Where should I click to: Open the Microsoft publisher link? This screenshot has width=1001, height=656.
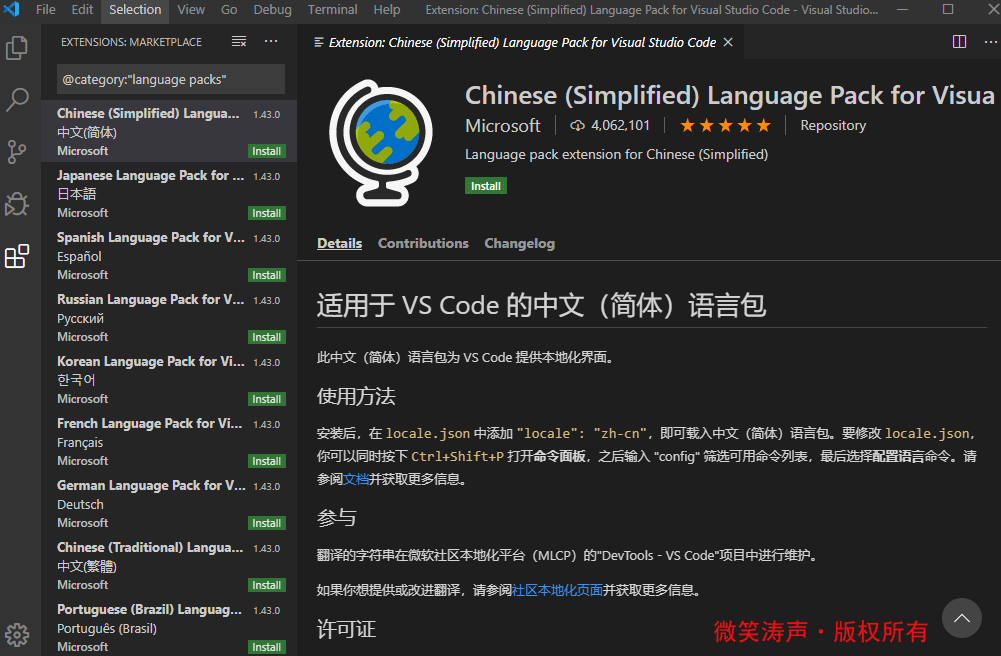coord(502,126)
